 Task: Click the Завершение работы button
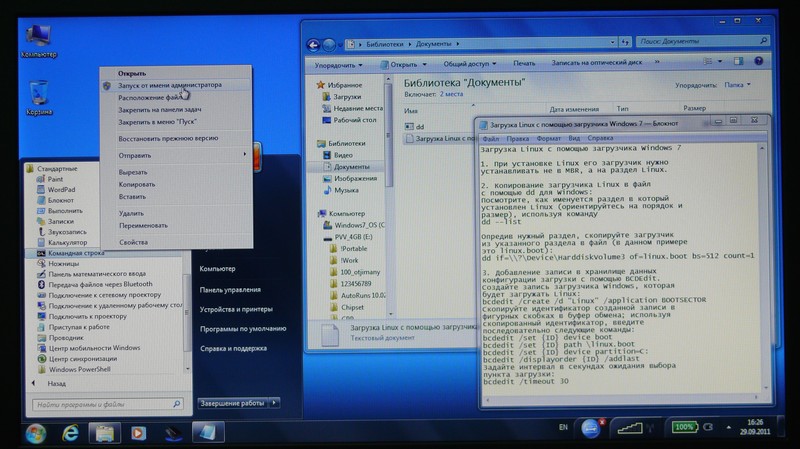point(233,403)
